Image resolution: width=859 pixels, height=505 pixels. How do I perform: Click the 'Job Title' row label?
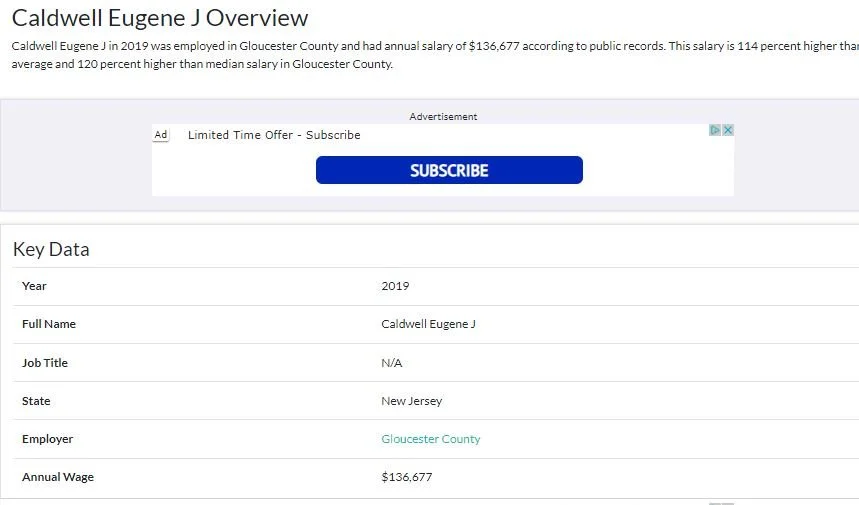45,363
